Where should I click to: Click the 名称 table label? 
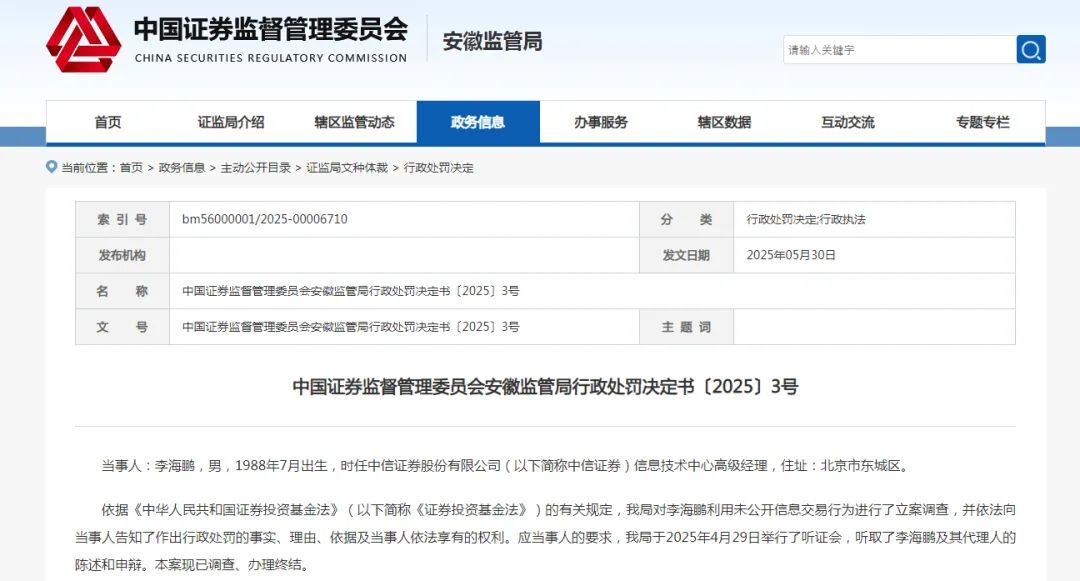click(123, 291)
